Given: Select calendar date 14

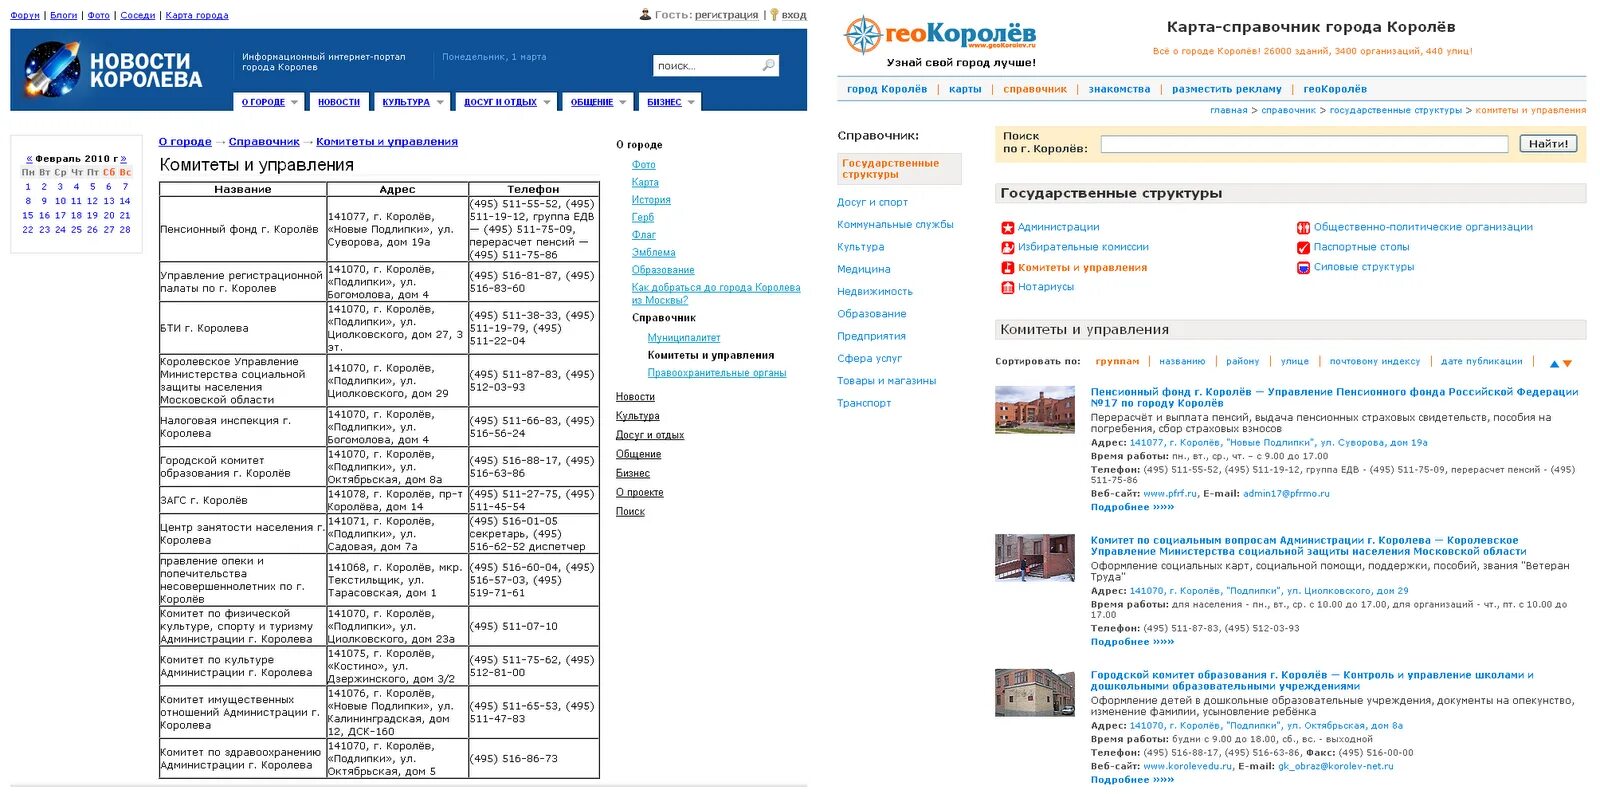Looking at the screenshot, I should point(125,201).
